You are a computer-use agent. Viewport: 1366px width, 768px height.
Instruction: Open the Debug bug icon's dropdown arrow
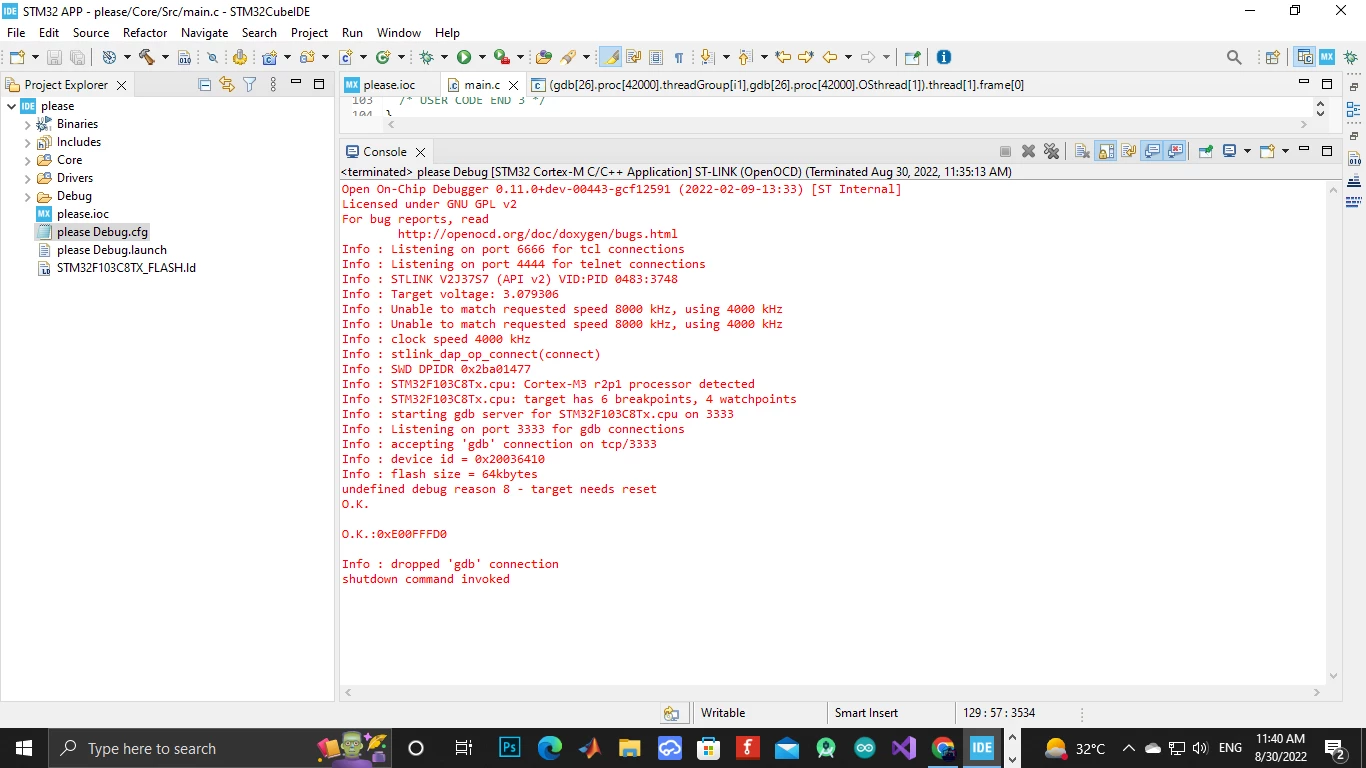(x=444, y=58)
